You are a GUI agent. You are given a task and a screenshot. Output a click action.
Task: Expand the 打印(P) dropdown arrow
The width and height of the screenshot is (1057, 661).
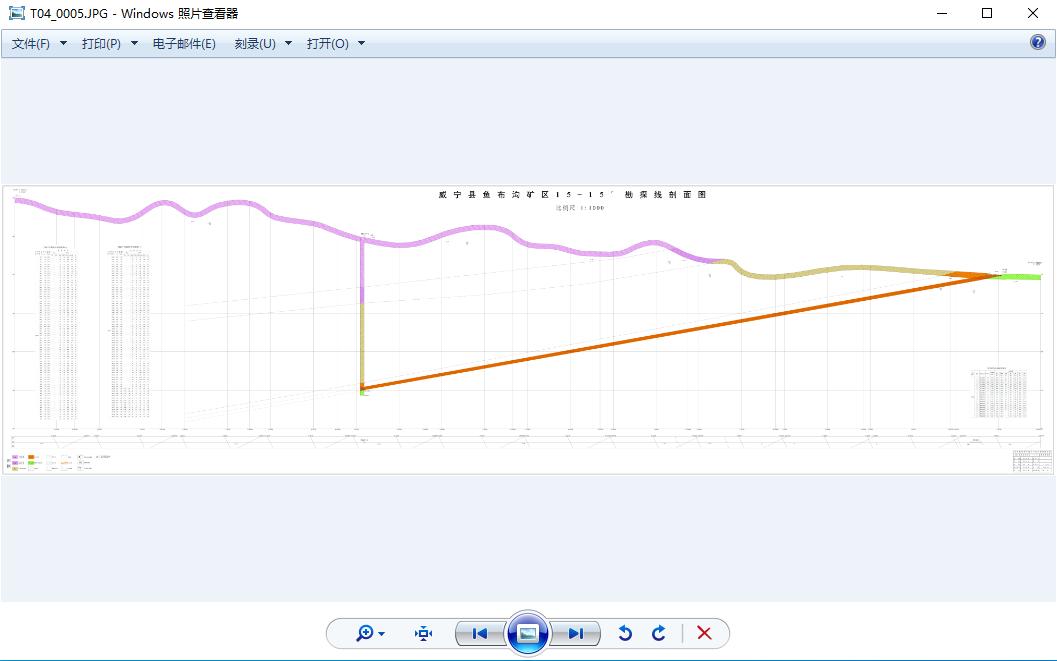[x=134, y=44]
